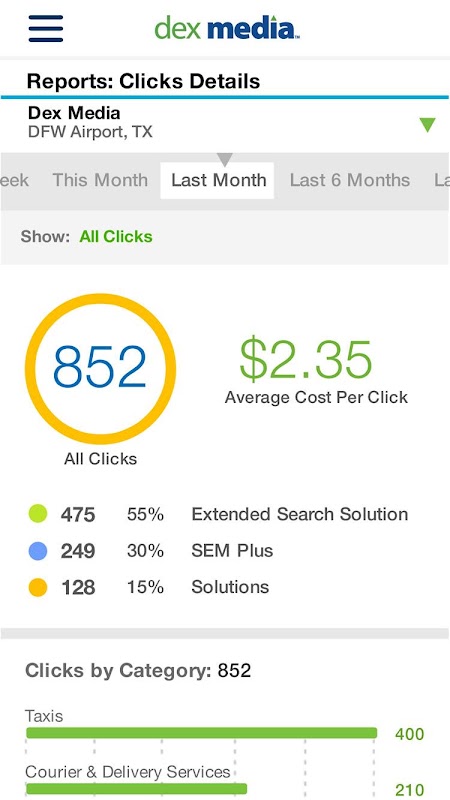
Task: Tap the partially visible week tab
Action: click(x=14, y=180)
